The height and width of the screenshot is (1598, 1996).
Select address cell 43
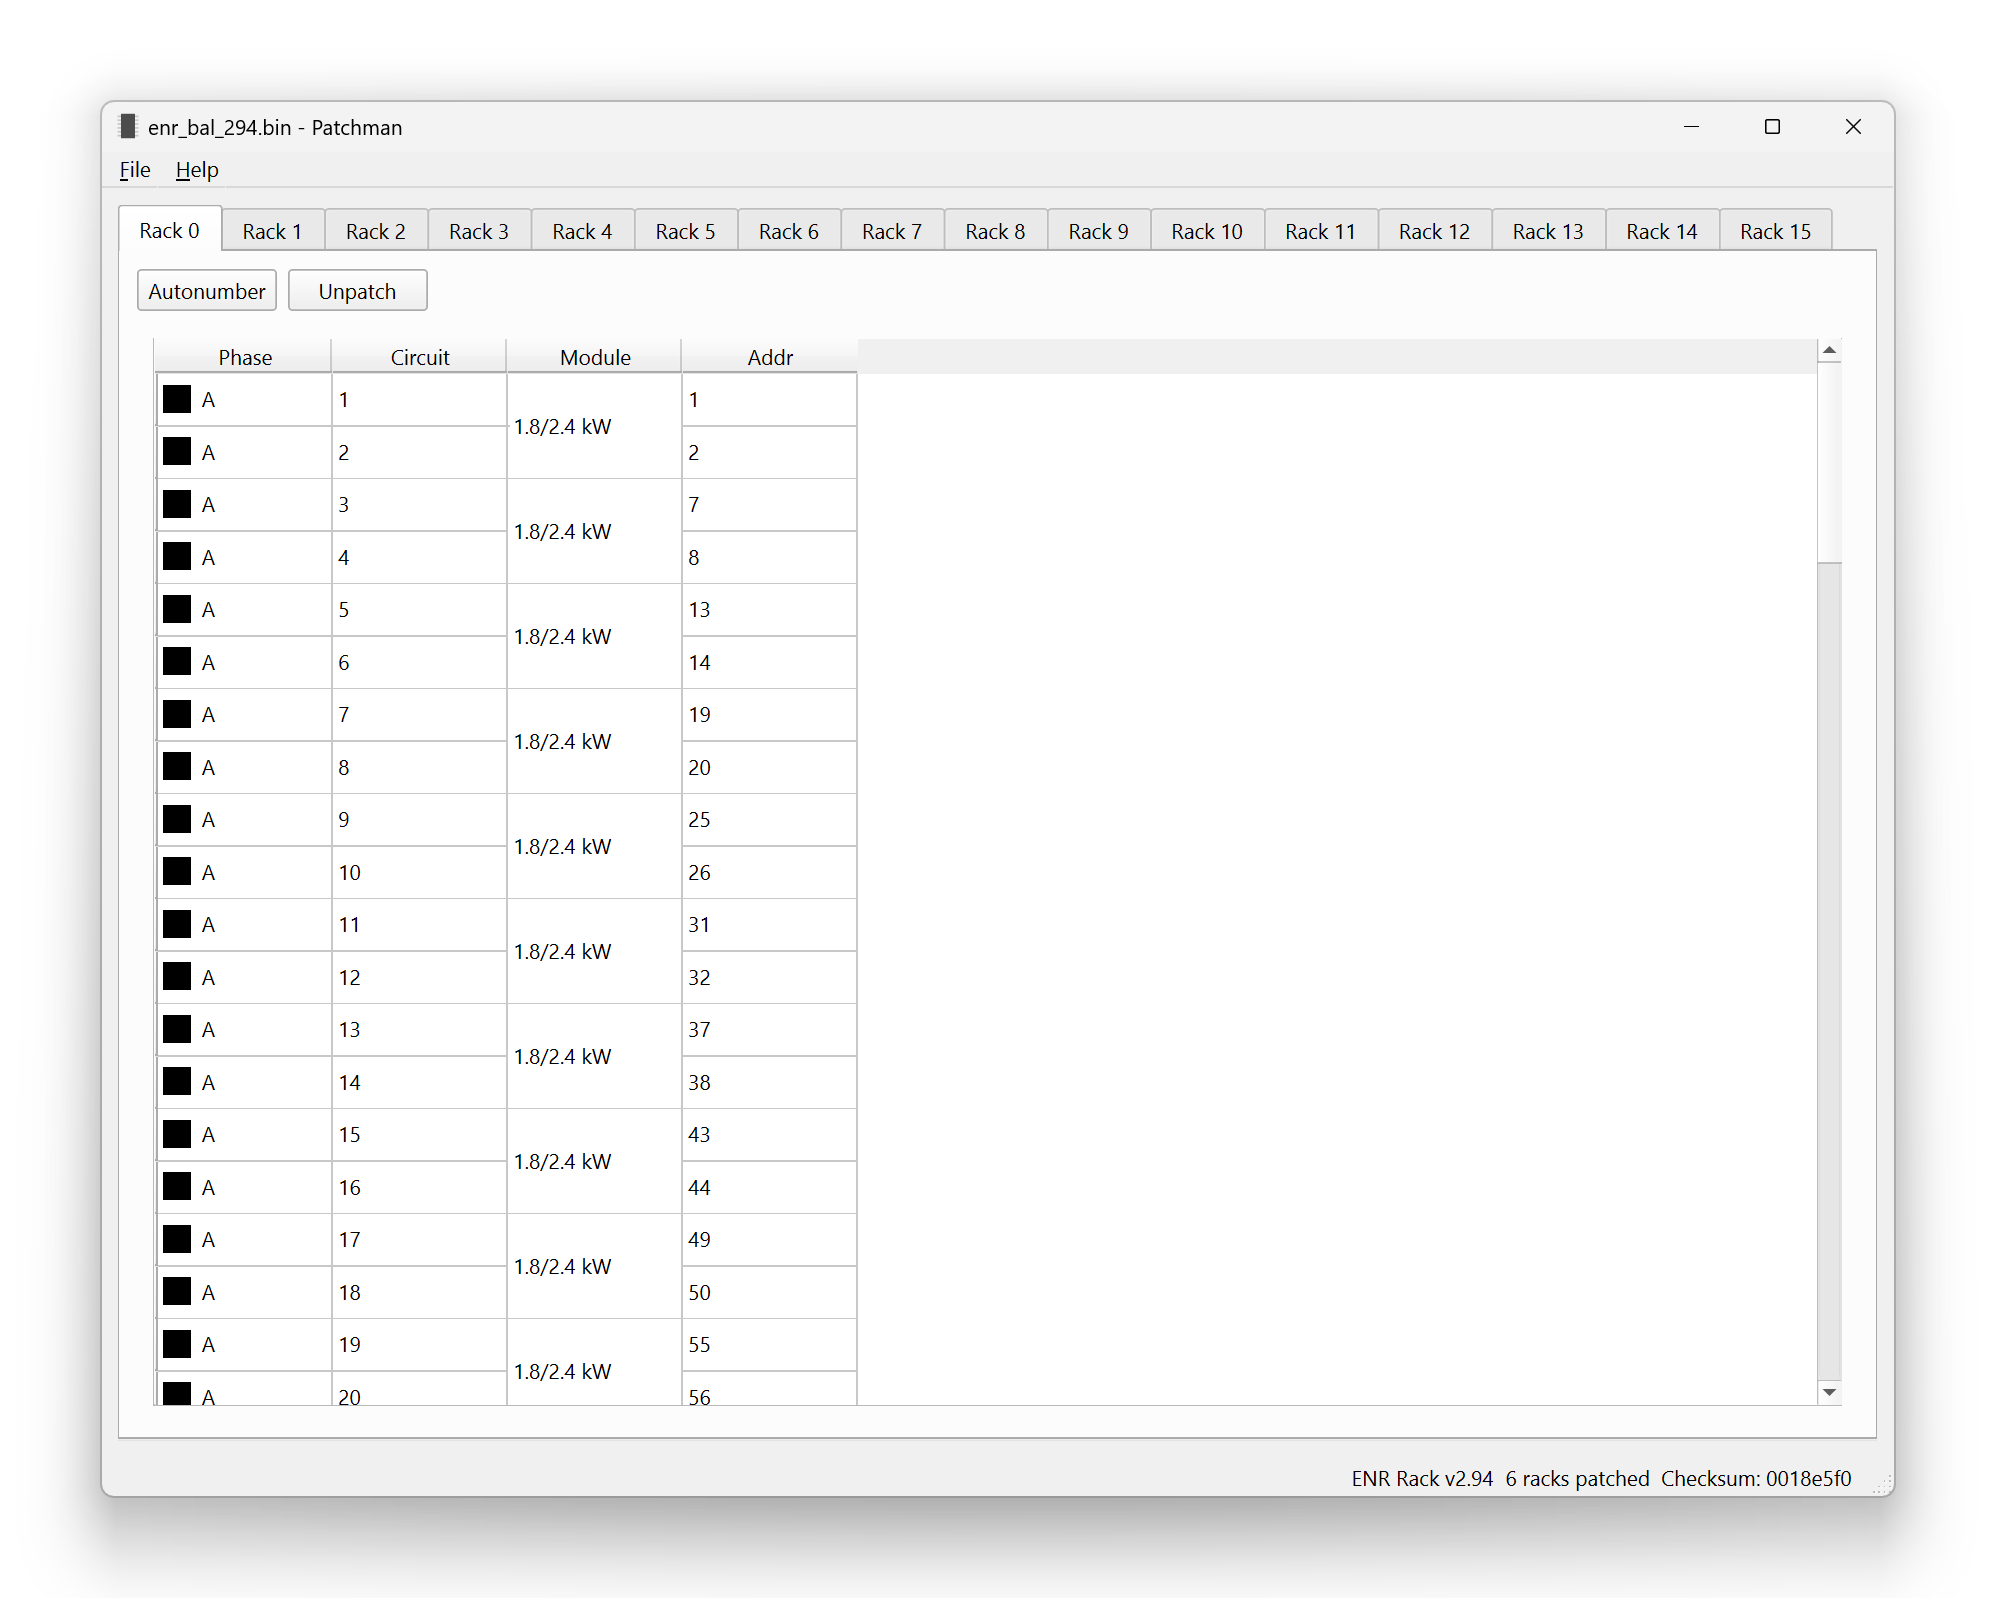[x=769, y=1135]
